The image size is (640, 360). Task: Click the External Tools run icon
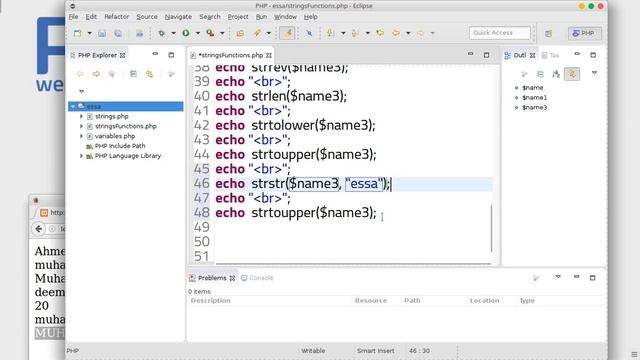click(210, 33)
